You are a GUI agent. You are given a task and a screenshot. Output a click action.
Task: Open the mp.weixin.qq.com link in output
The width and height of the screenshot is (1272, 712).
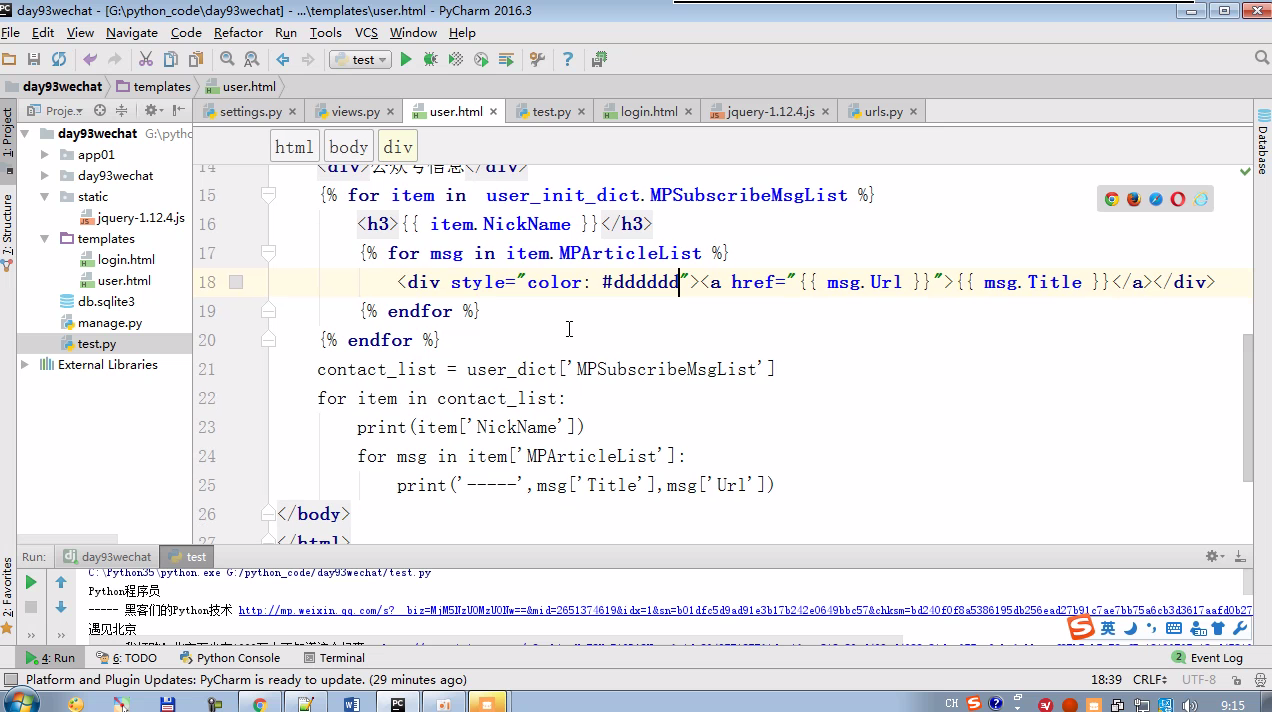[x=745, y=610]
